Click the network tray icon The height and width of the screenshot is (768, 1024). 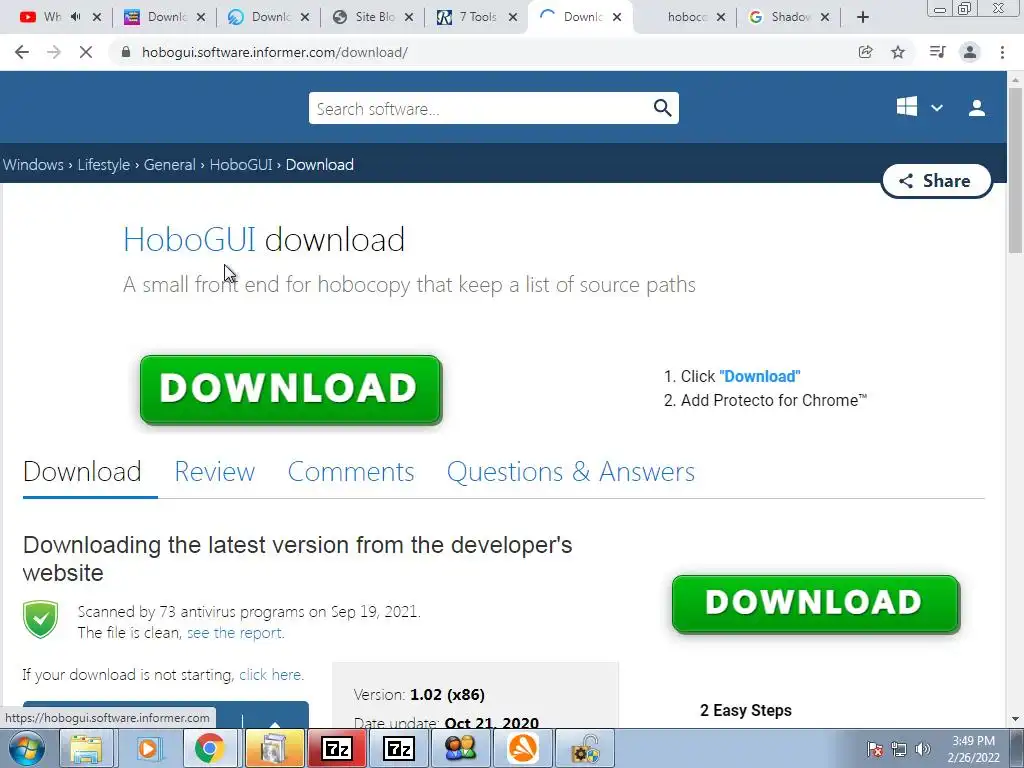(899, 749)
